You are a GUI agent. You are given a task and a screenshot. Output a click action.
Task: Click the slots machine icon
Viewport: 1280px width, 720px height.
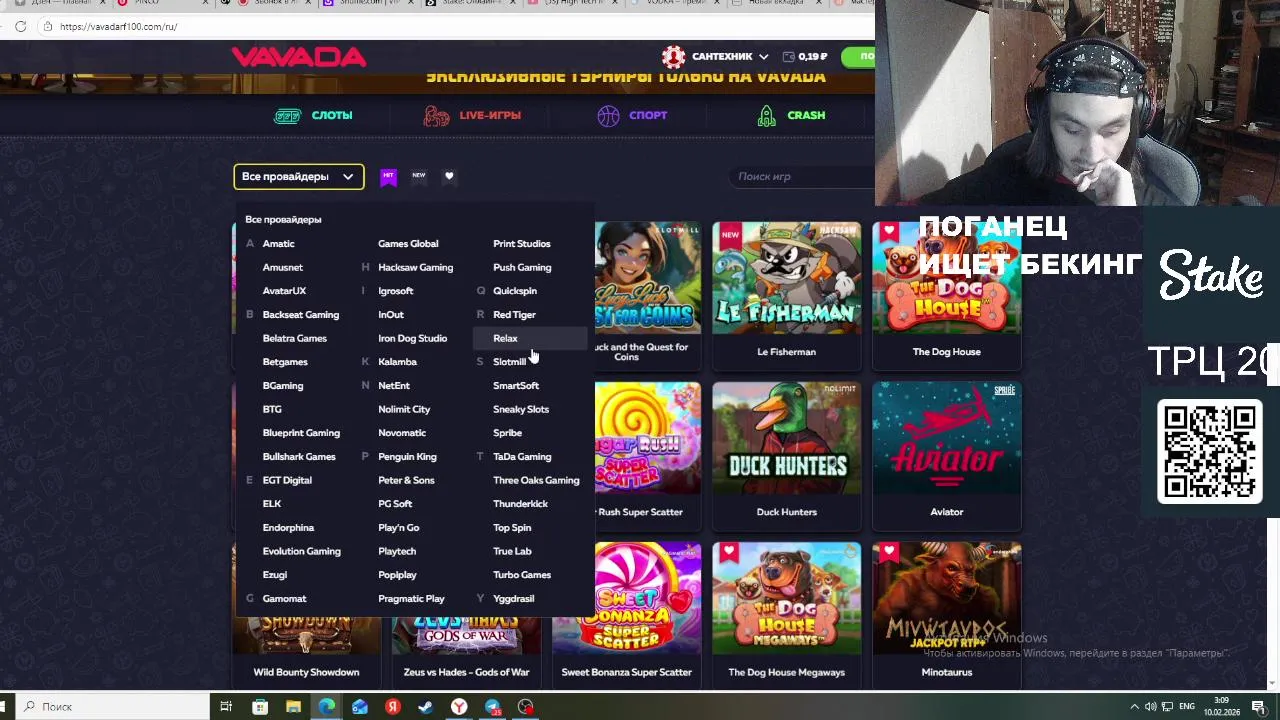click(288, 116)
